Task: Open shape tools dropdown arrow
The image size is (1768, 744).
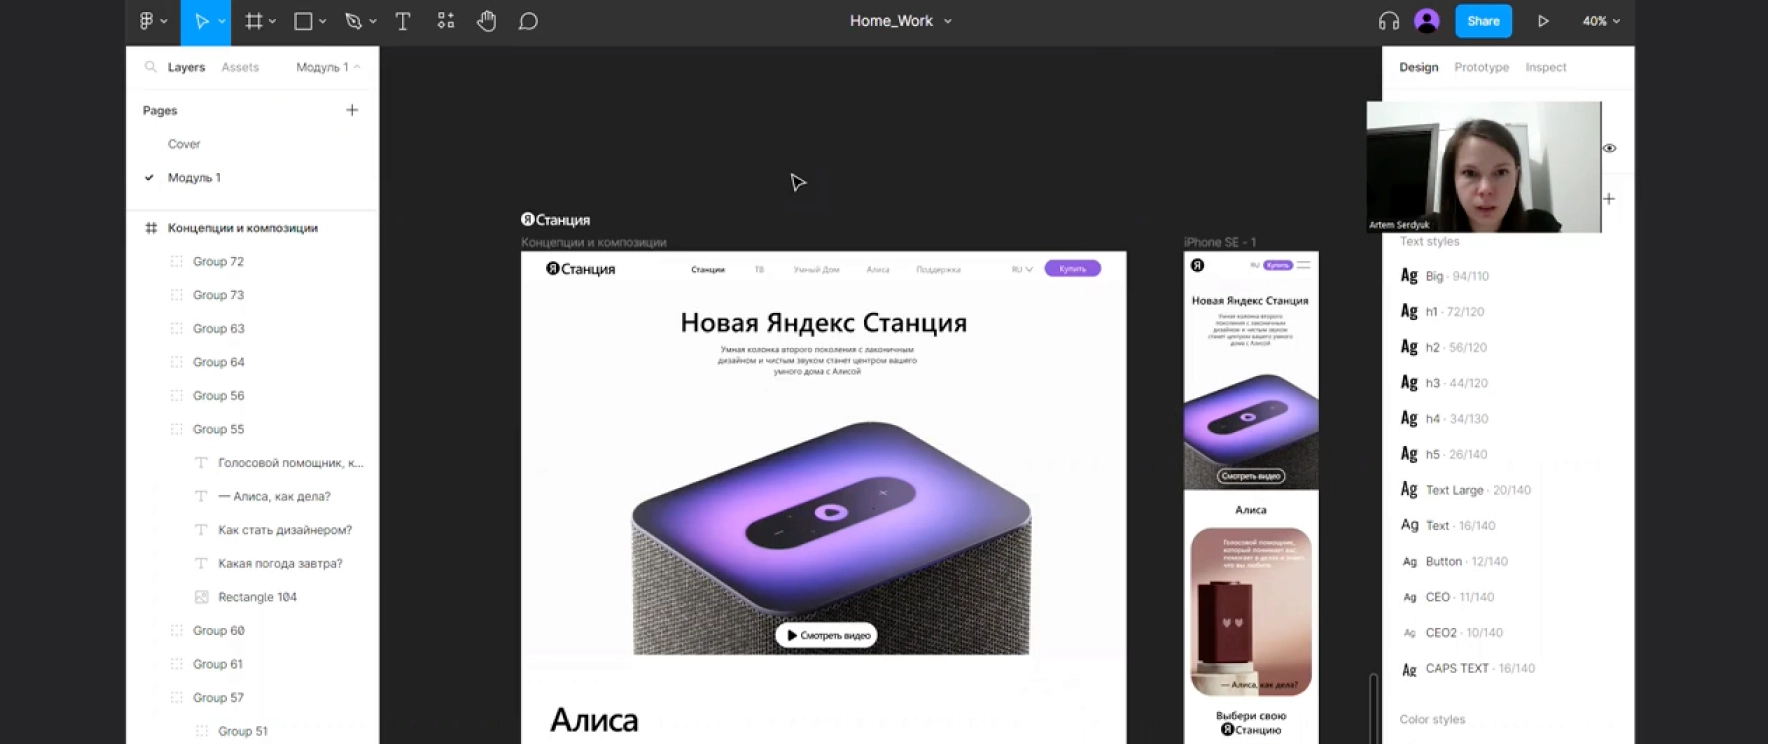Action: click(x=322, y=21)
